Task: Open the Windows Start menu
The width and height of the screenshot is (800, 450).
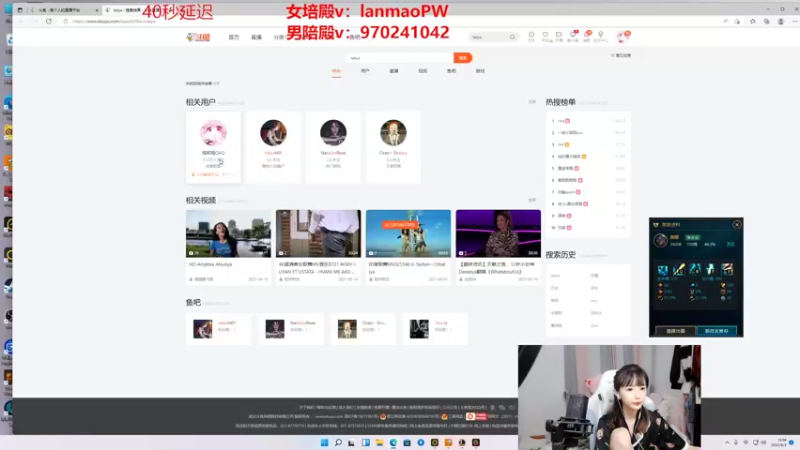Action: (x=324, y=442)
